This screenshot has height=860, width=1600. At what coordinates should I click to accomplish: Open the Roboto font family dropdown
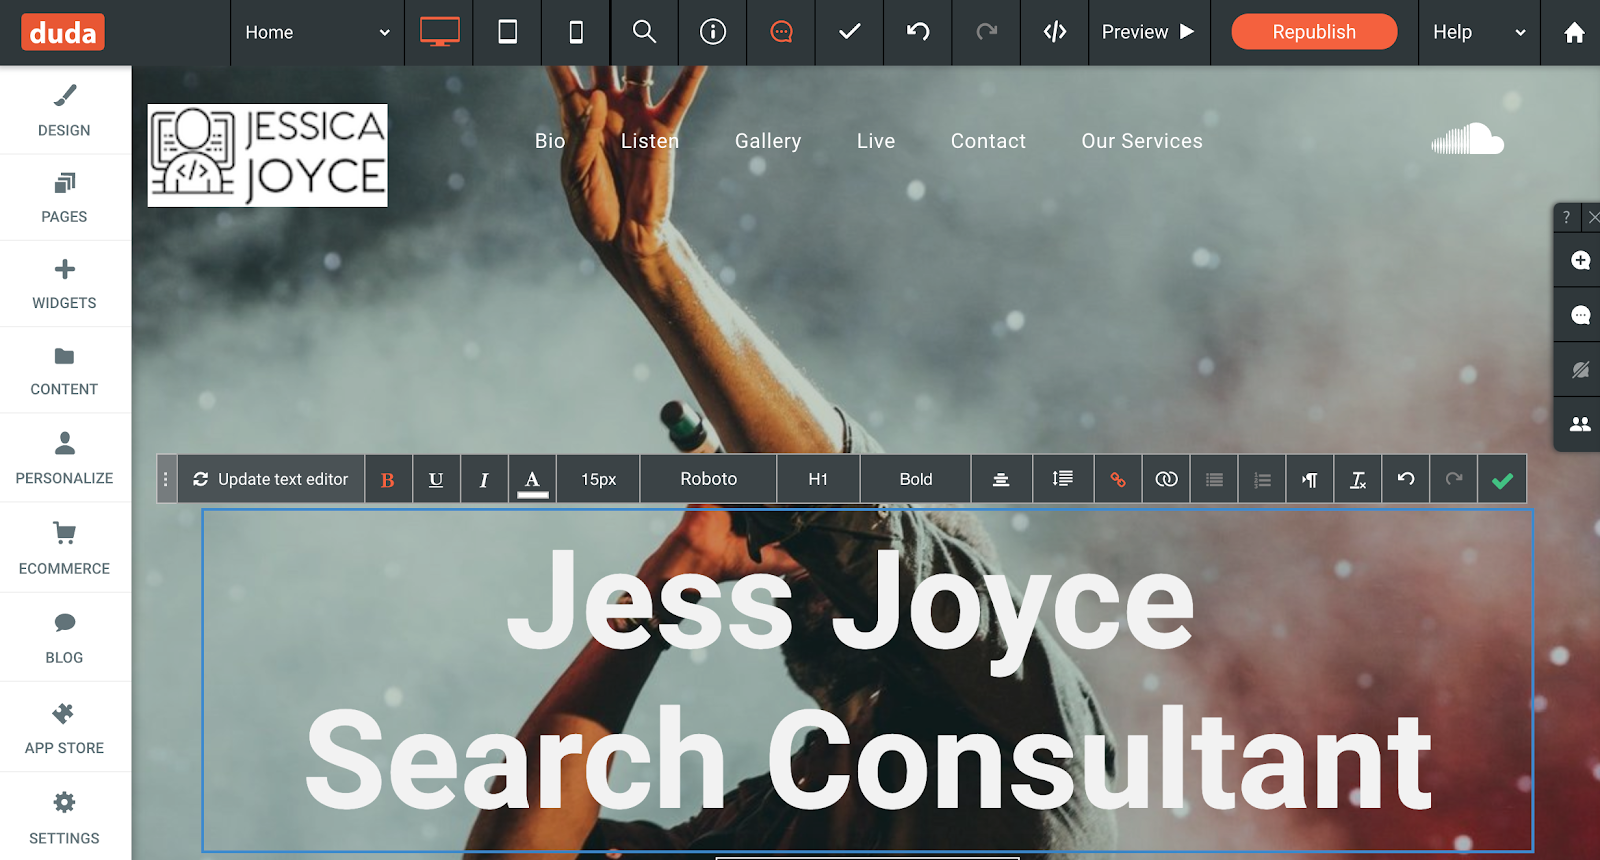(x=709, y=479)
